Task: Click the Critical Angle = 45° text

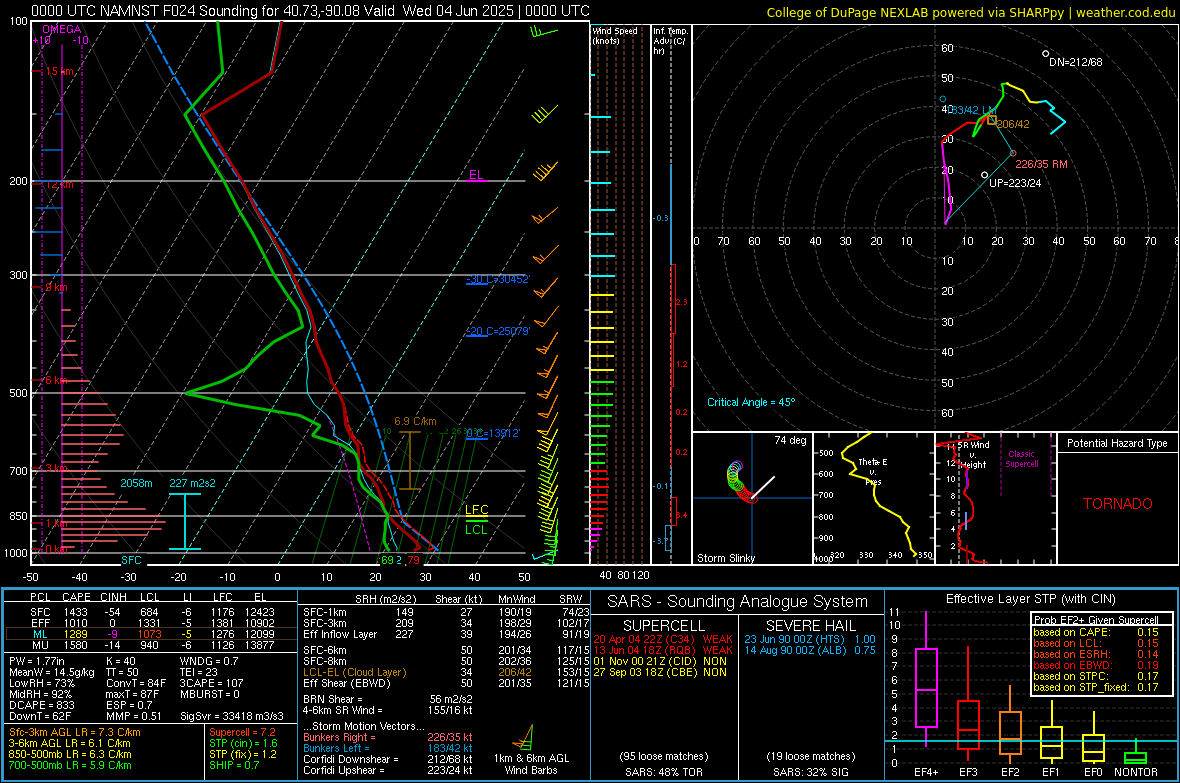Action: pyautogui.click(x=751, y=402)
